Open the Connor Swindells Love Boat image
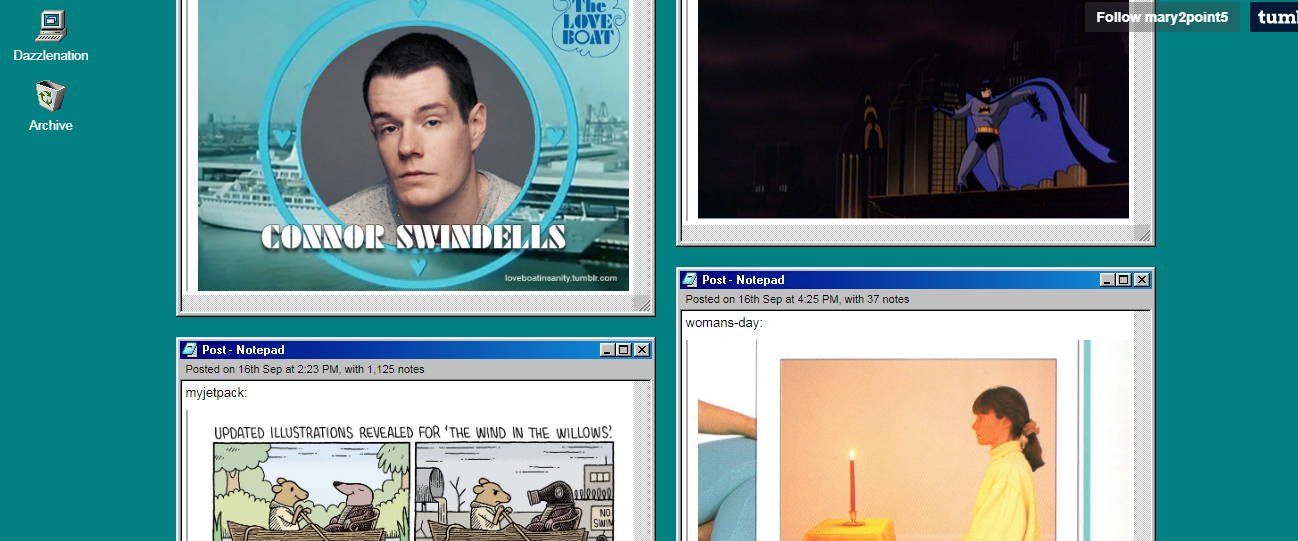Screen dimensions: 1298x541 pyautogui.click(x=413, y=145)
